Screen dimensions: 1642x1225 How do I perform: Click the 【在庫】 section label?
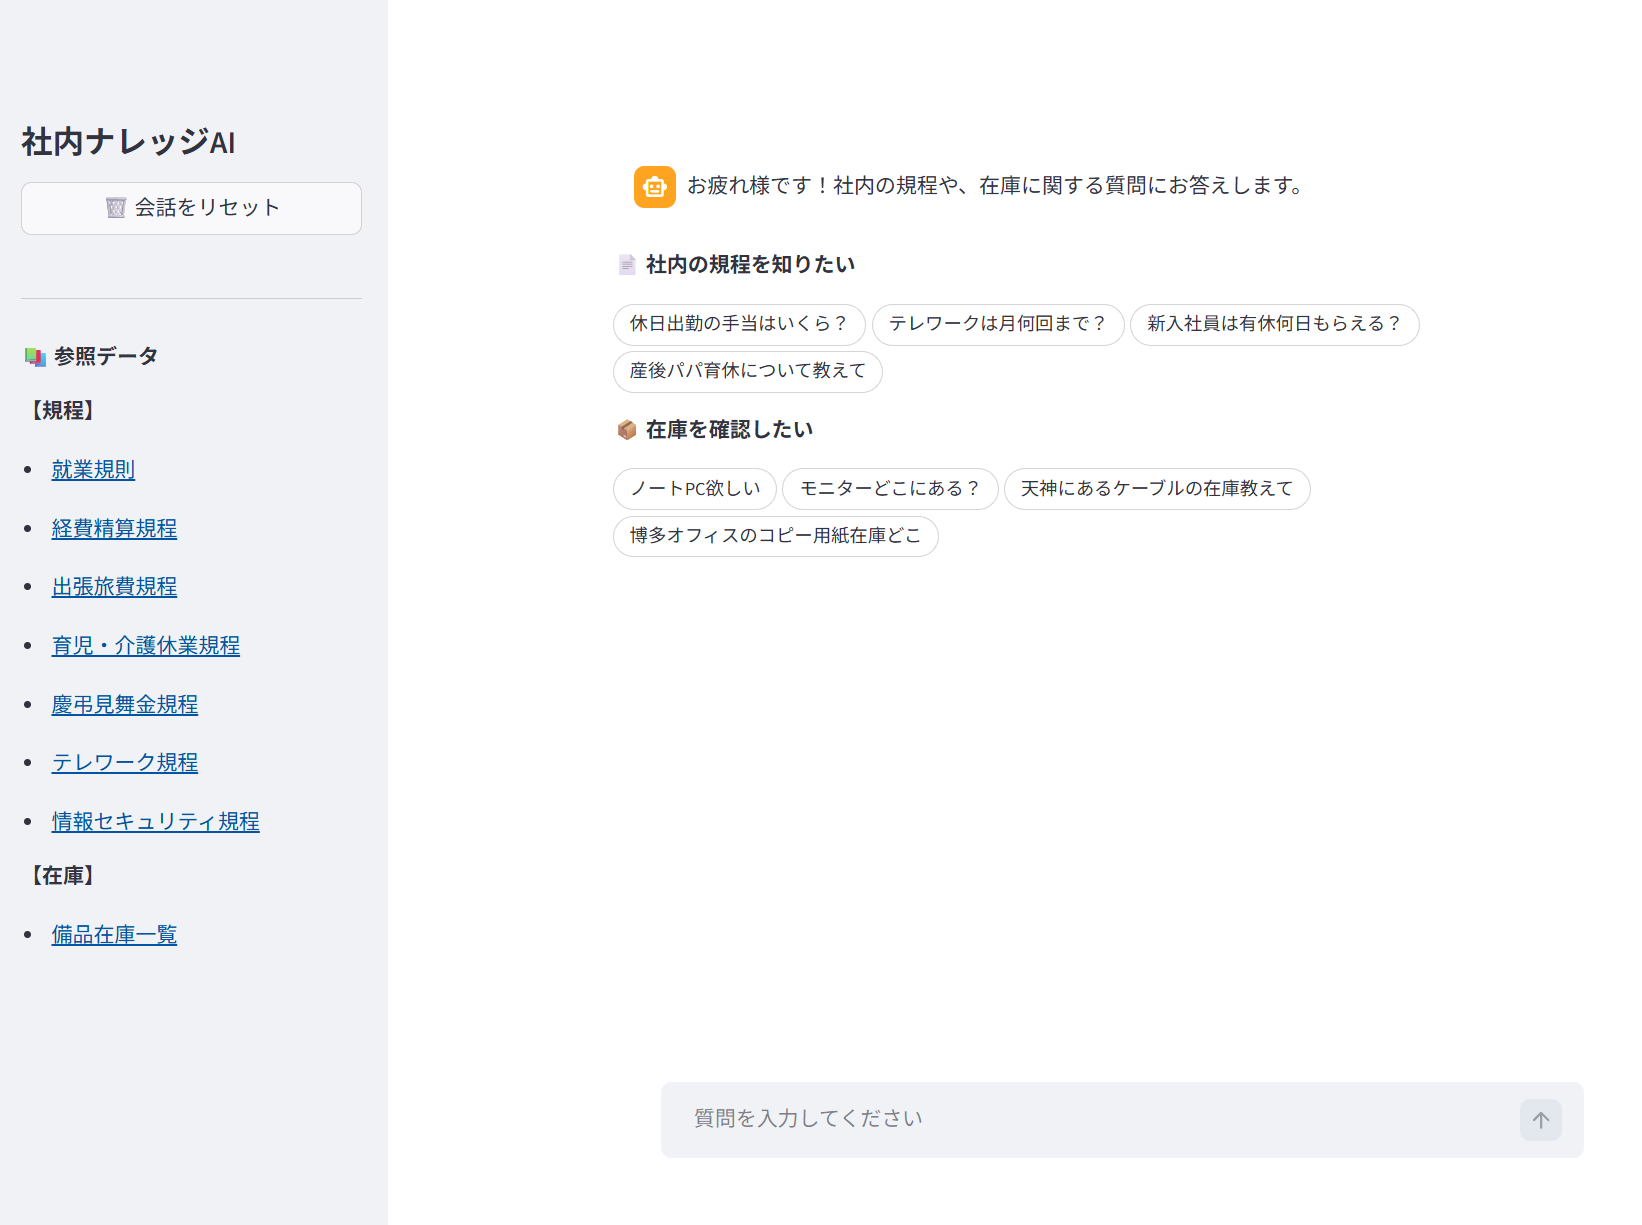[62, 876]
